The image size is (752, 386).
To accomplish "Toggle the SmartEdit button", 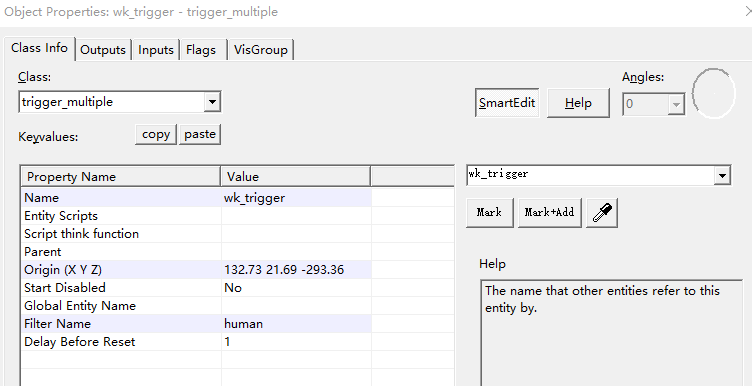I will click(507, 103).
